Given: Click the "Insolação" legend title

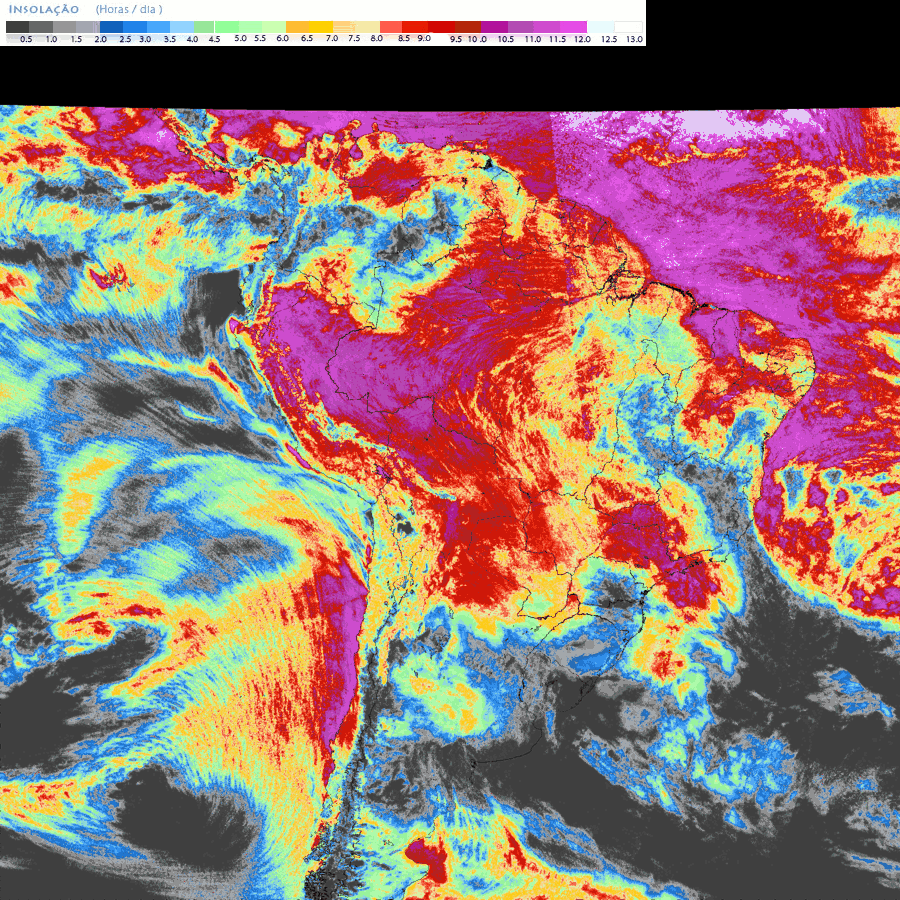Looking at the screenshot, I should [x=44, y=9].
